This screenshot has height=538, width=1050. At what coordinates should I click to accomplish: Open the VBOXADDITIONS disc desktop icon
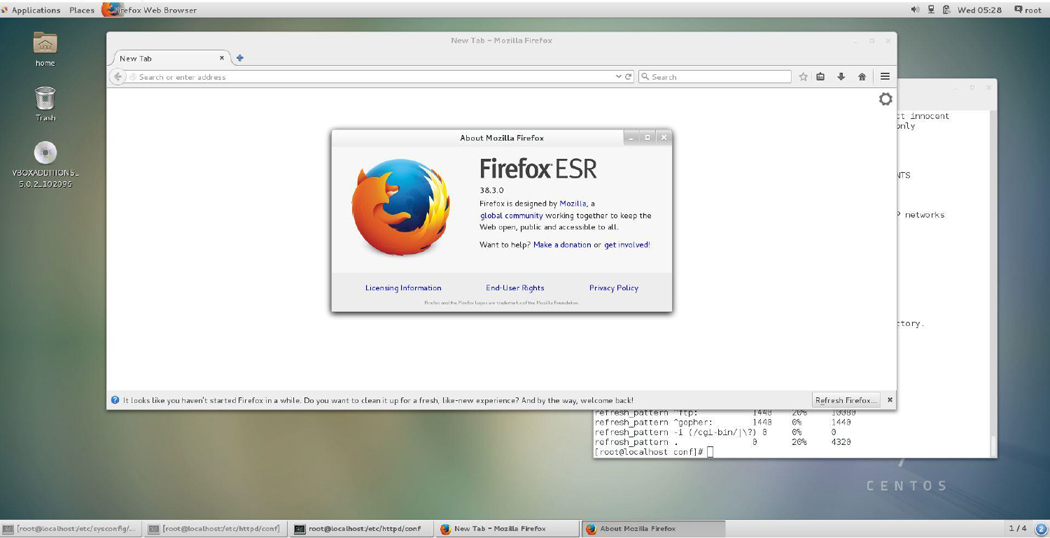tap(45, 165)
